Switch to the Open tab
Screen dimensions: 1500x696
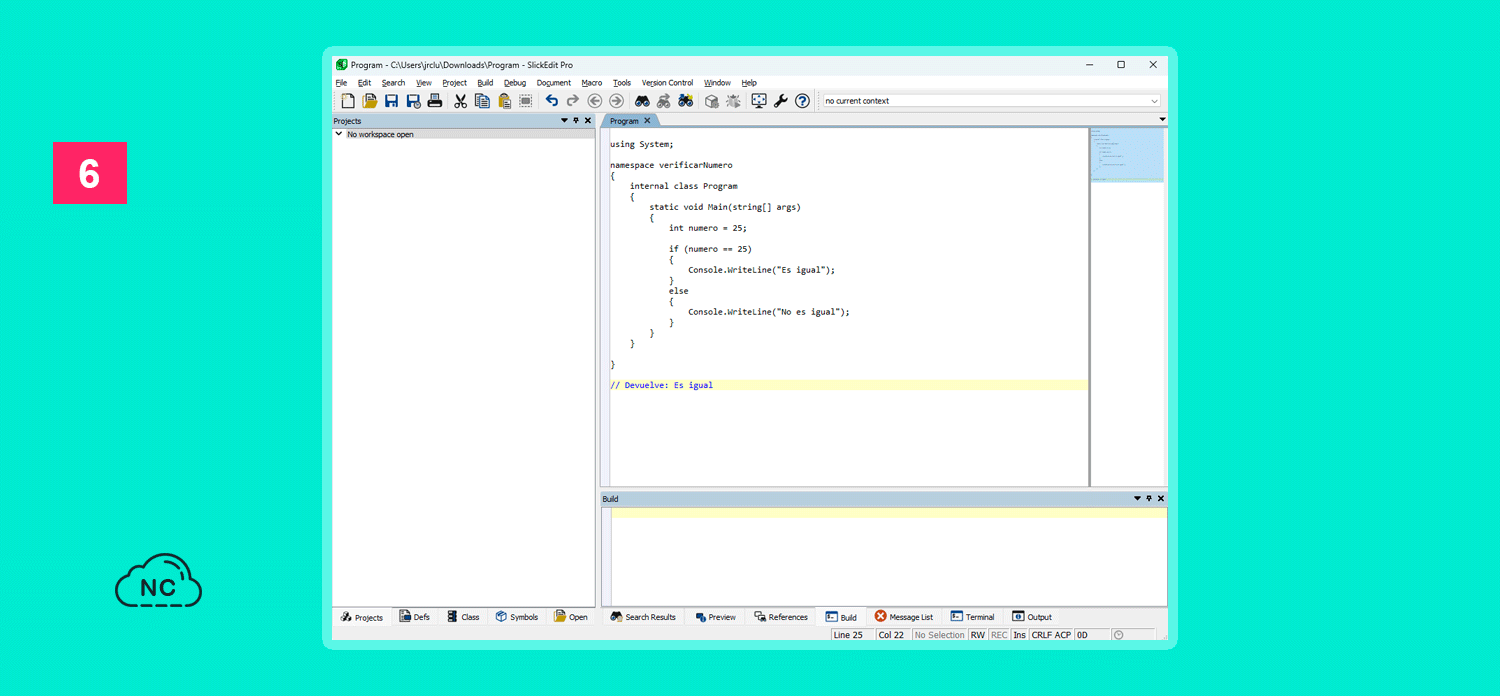click(571, 617)
